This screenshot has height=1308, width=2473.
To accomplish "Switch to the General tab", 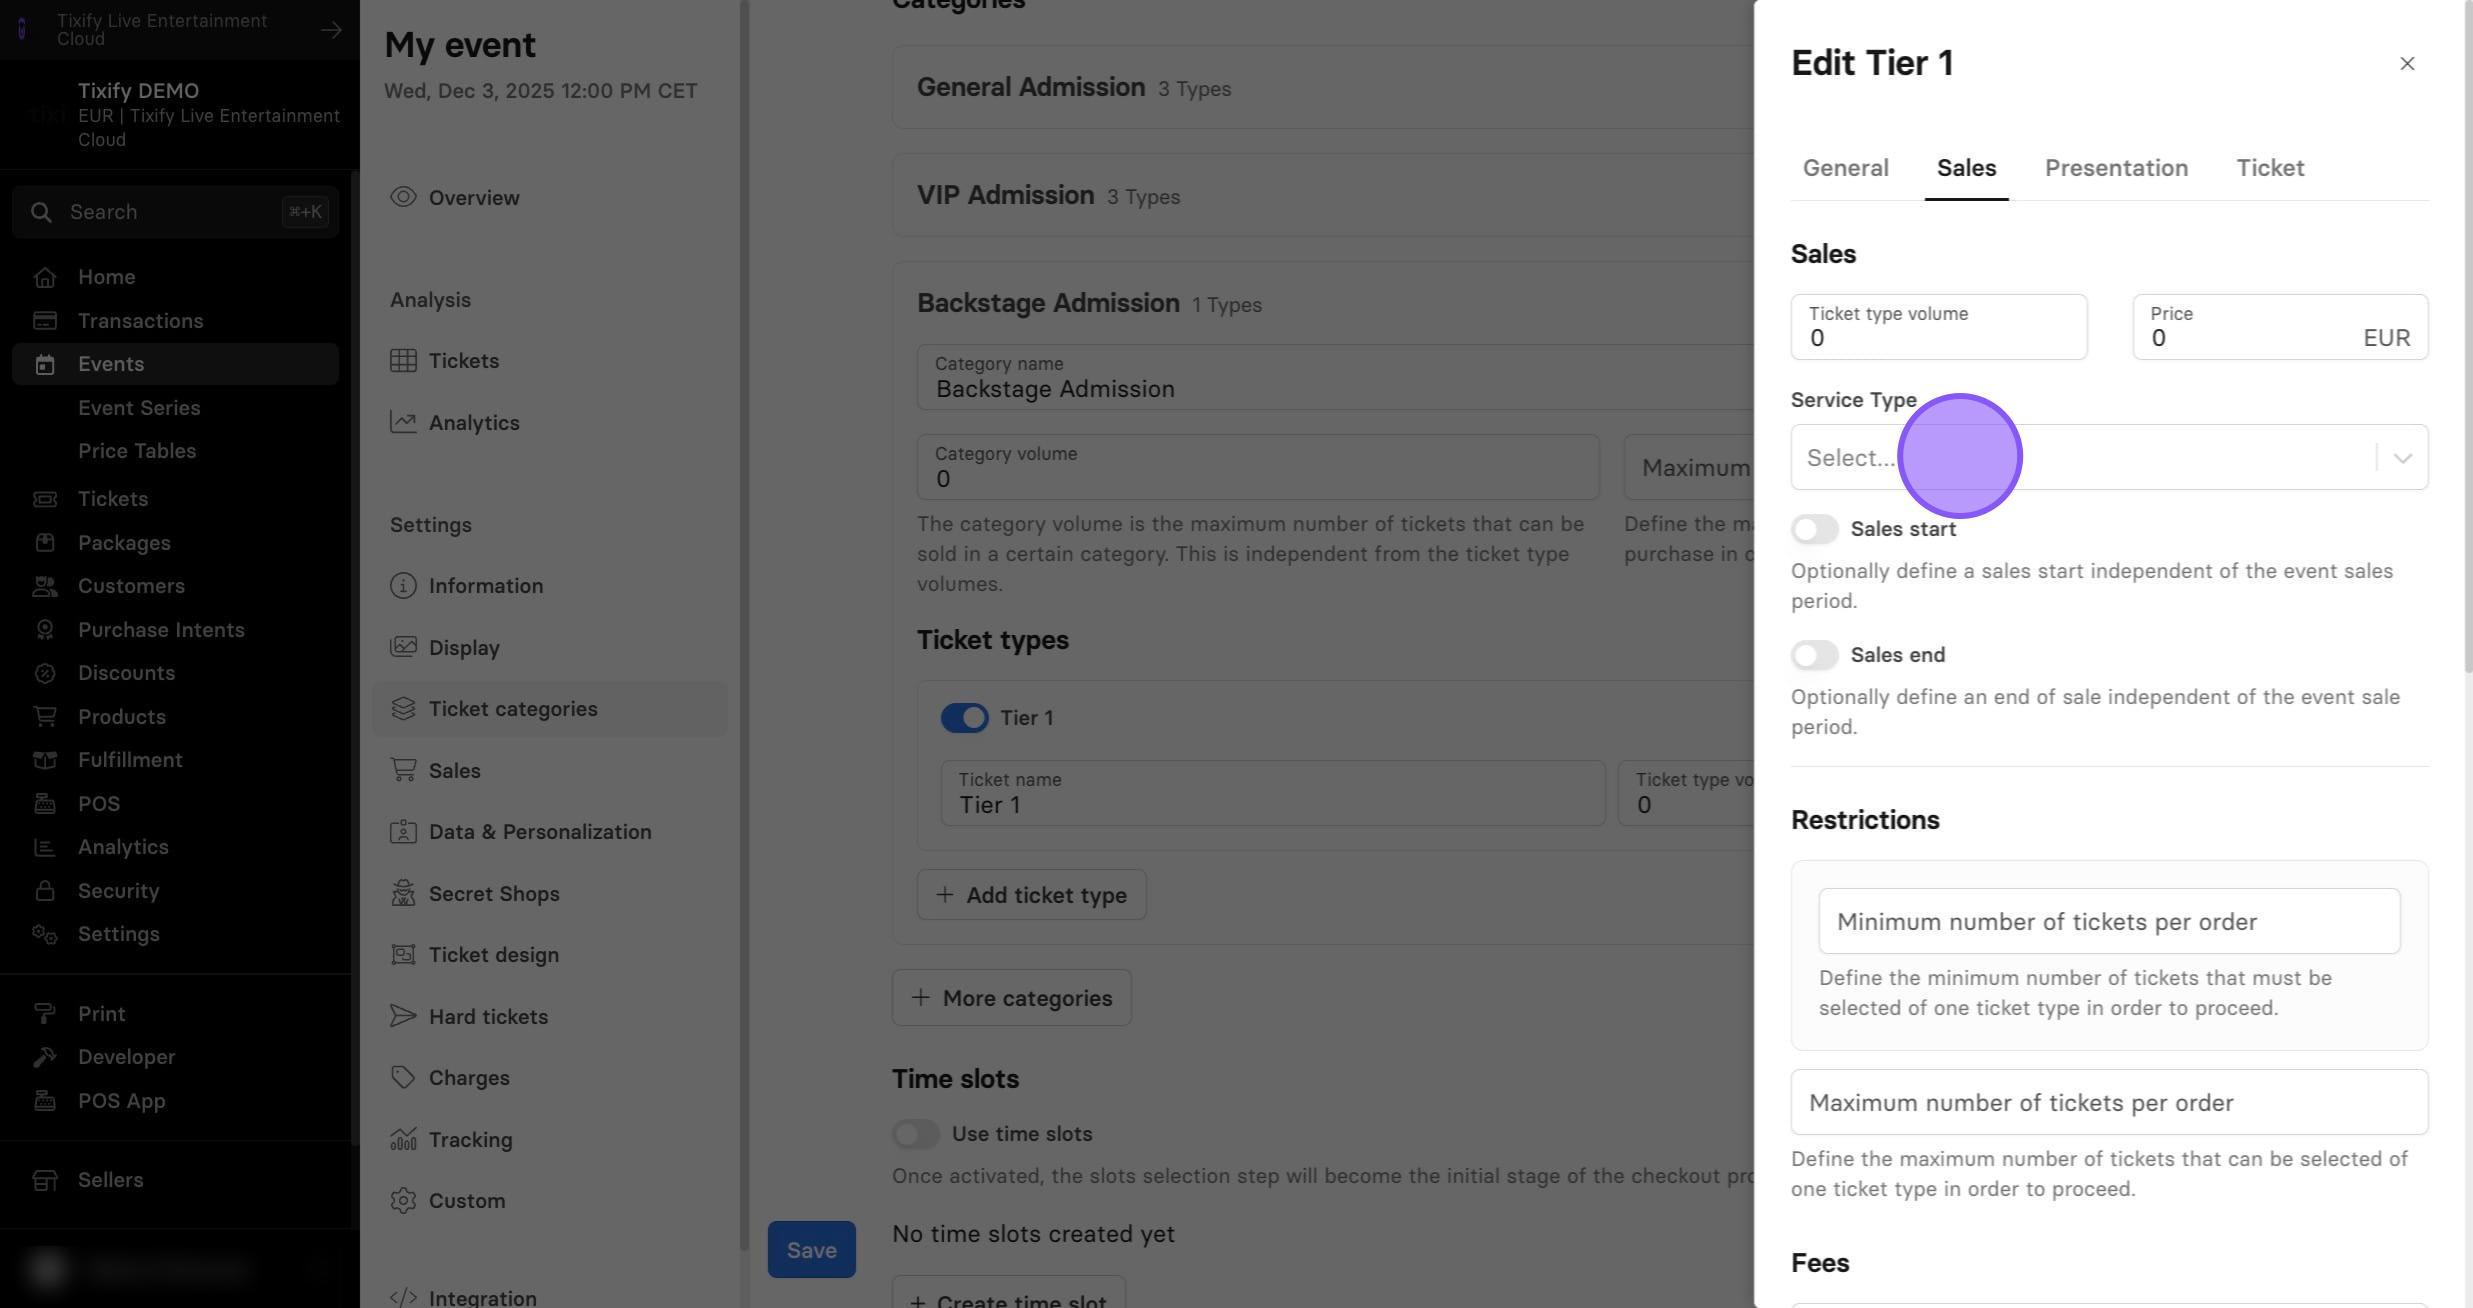I will (1845, 168).
